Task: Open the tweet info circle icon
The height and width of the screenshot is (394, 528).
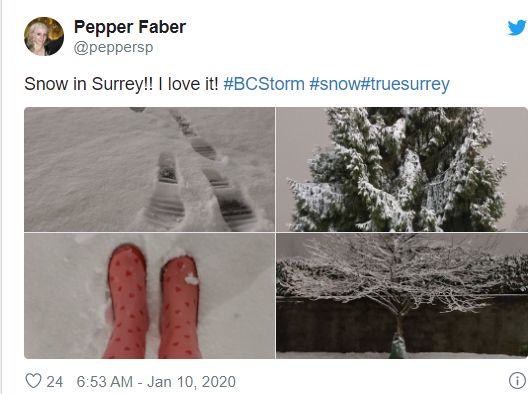Action: tap(517, 381)
